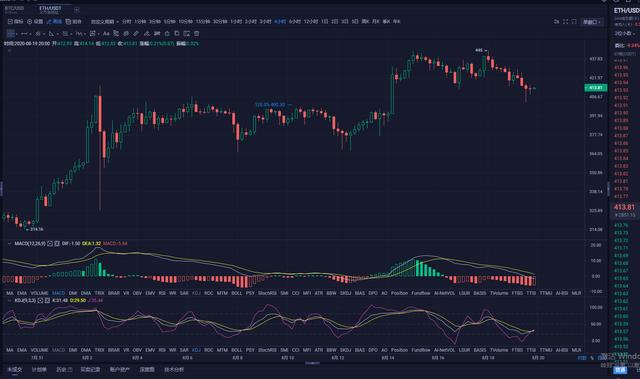Open the 历史 history tab
640x379 pixels.
coord(64,370)
